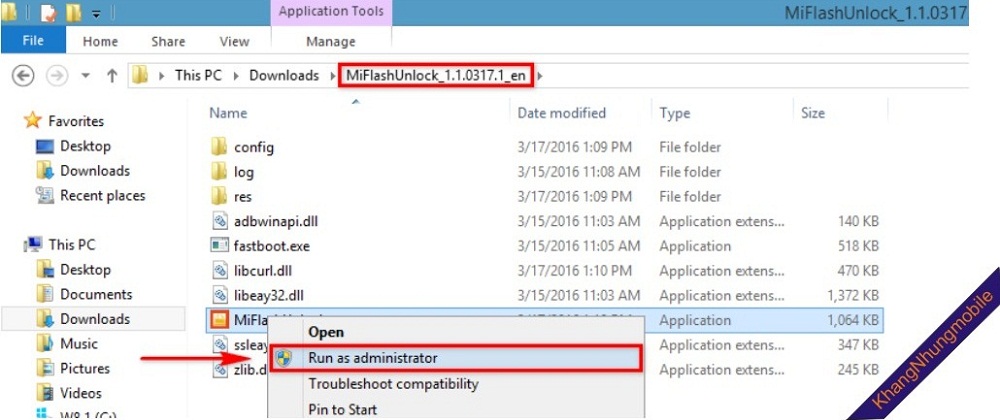This screenshot has width=1000, height=420.
Task: Click the Music folder icon in sidebar
Action: [x=45, y=344]
